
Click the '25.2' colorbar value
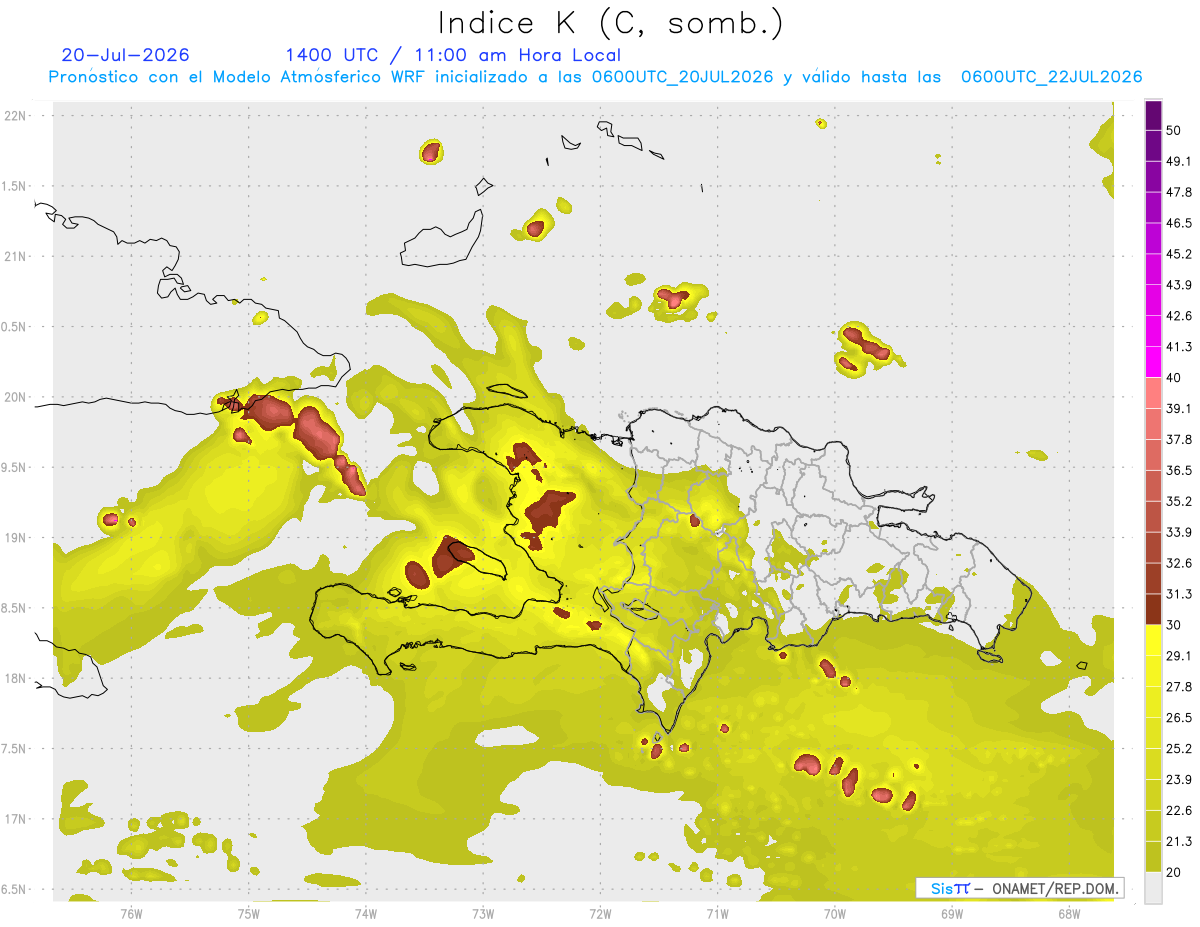pos(1179,749)
